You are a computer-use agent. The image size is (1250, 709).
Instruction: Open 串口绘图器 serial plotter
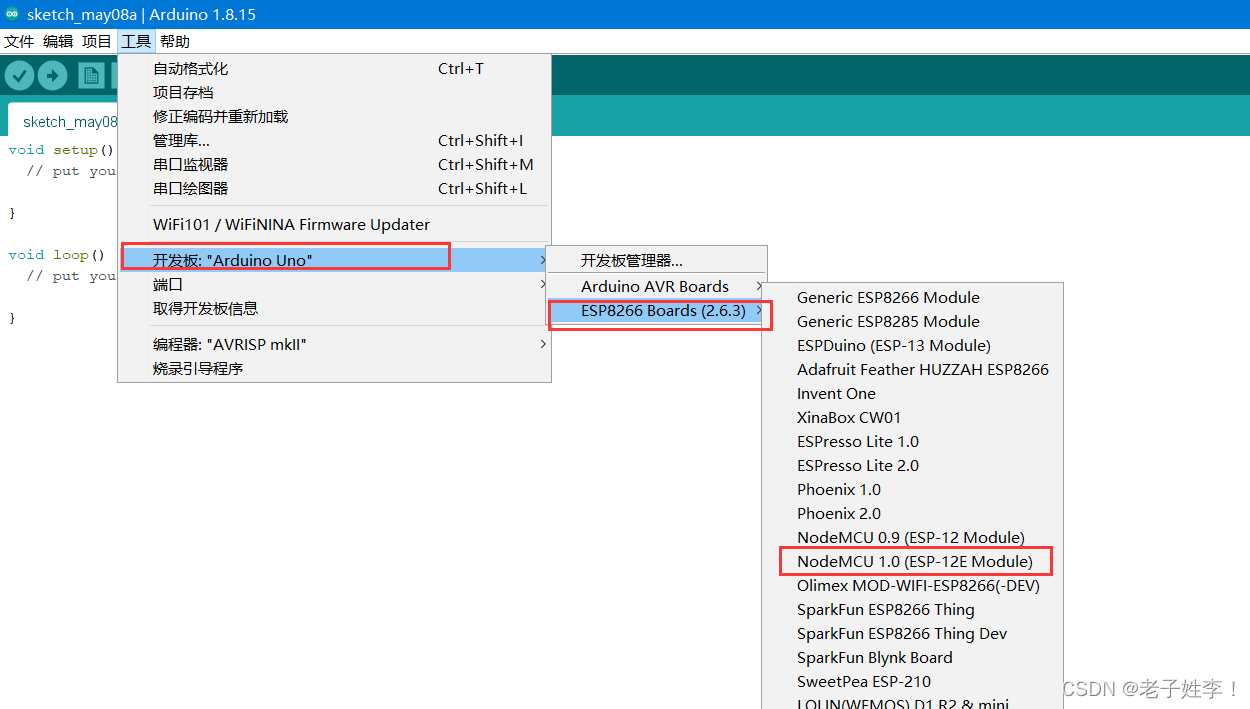(x=334, y=188)
